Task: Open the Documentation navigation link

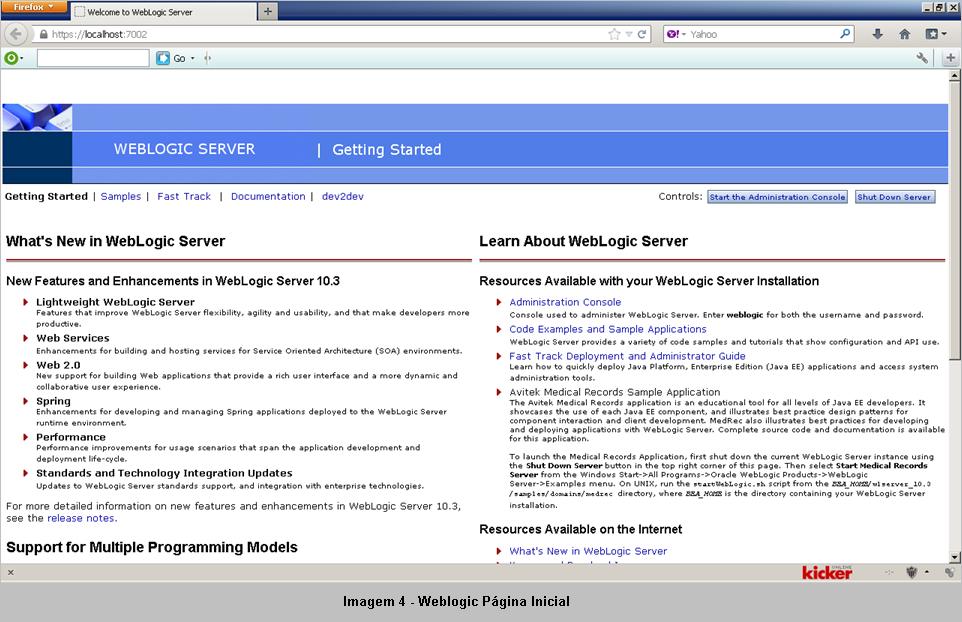Action: click(268, 196)
